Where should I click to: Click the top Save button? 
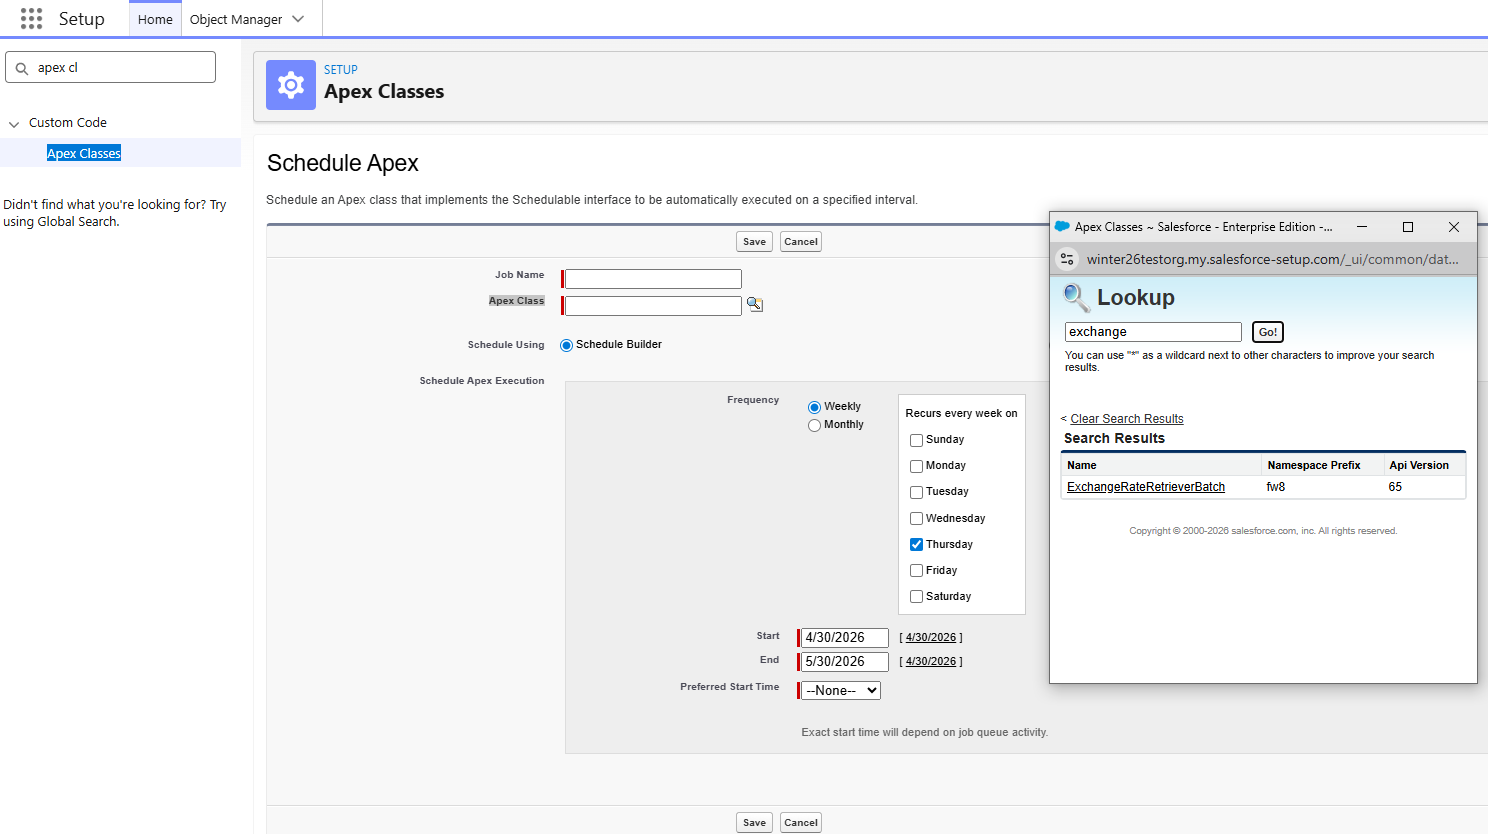[x=755, y=242]
